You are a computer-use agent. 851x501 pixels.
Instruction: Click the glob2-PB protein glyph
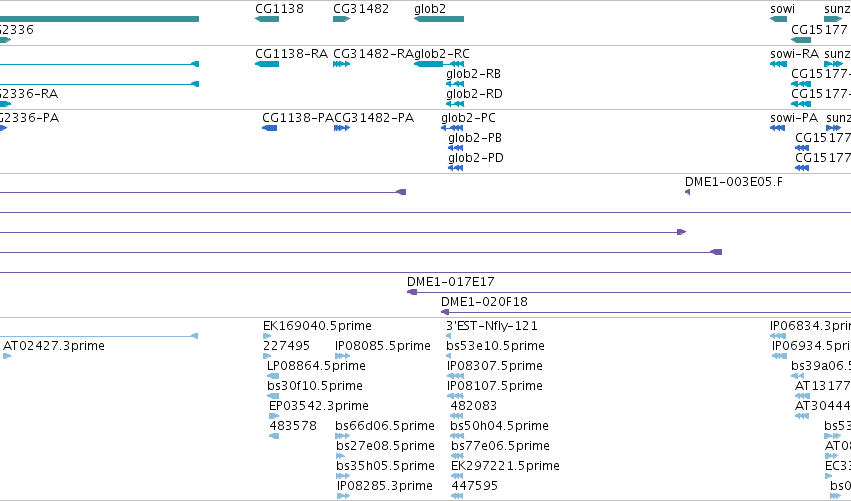pyautogui.click(x=455, y=148)
